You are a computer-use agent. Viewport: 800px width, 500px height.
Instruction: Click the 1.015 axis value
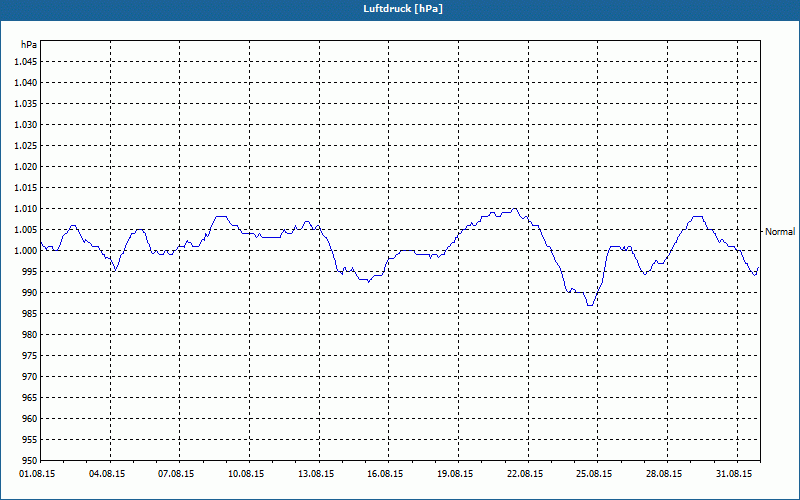click(26, 188)
